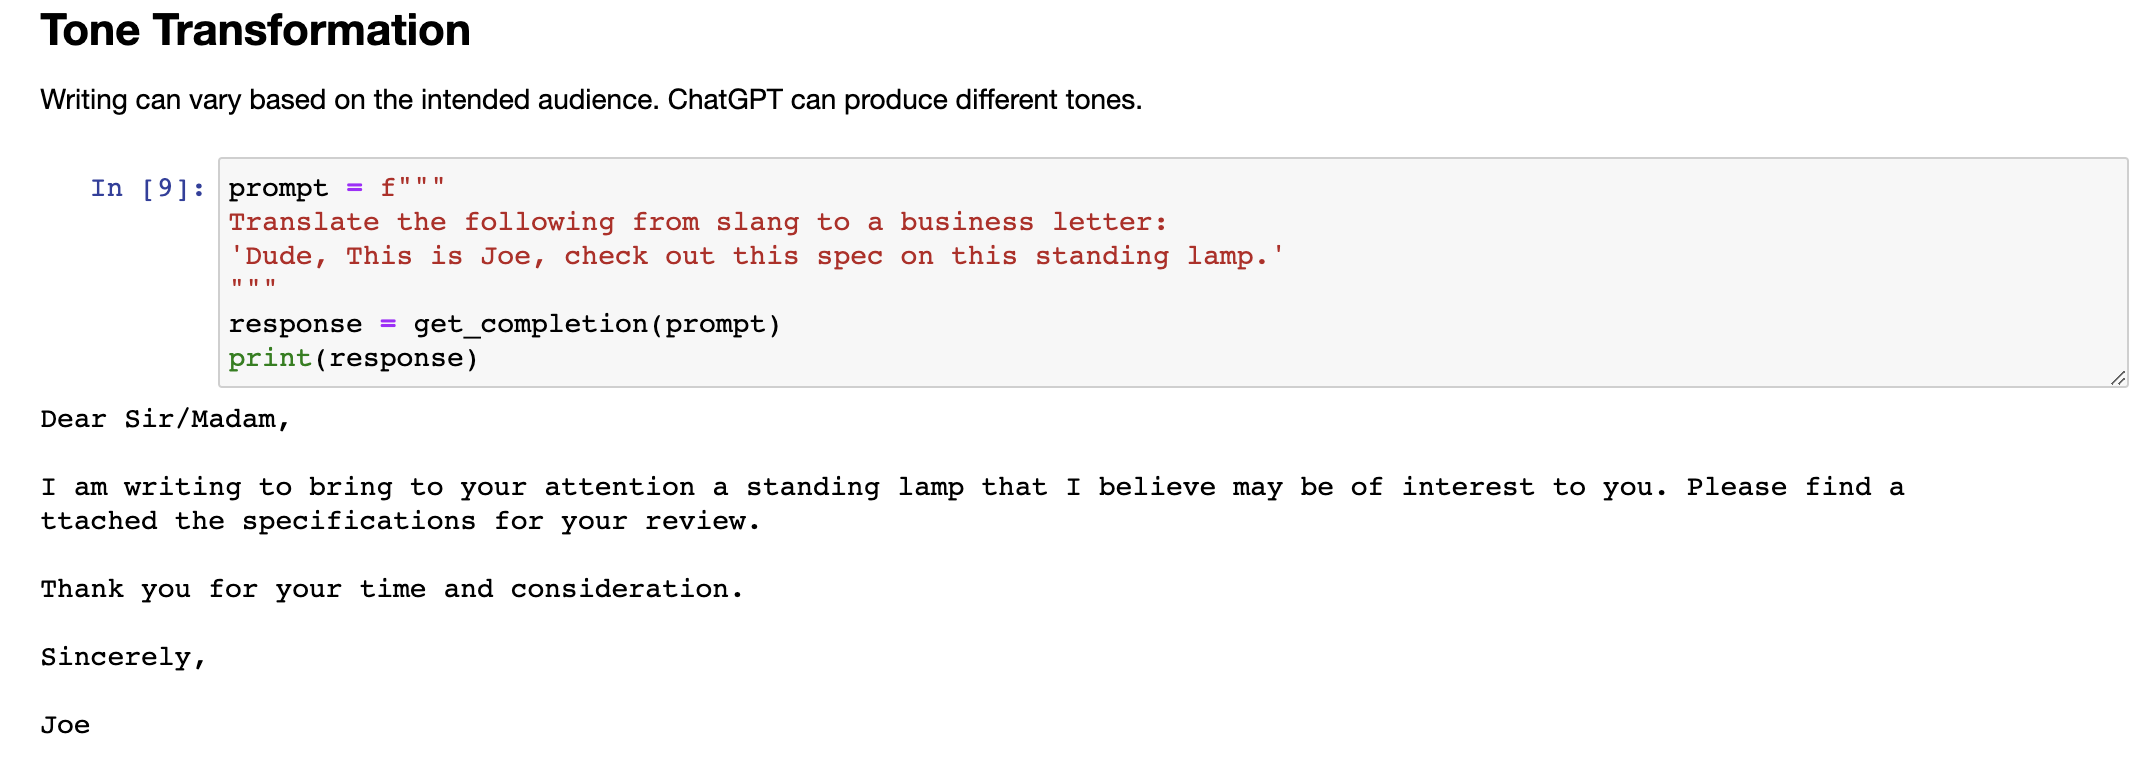Click the 'Dude, This is Joe' string line

(755, 256)
